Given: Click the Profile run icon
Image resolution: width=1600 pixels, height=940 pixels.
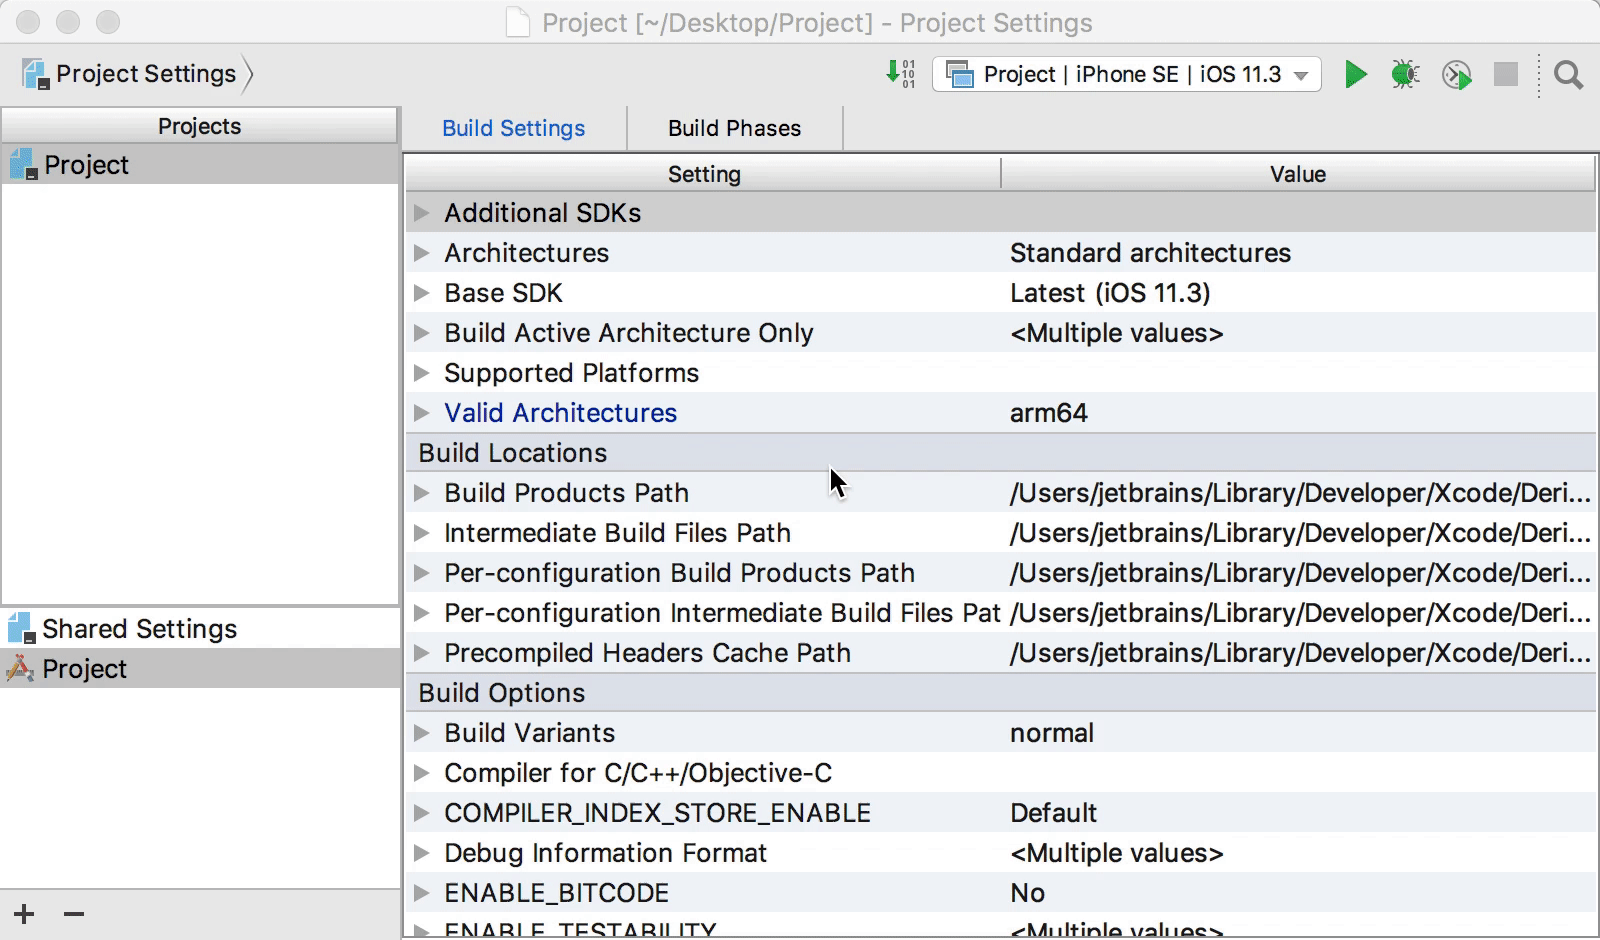Looking at the screenshot, I should click(1456, 74).
